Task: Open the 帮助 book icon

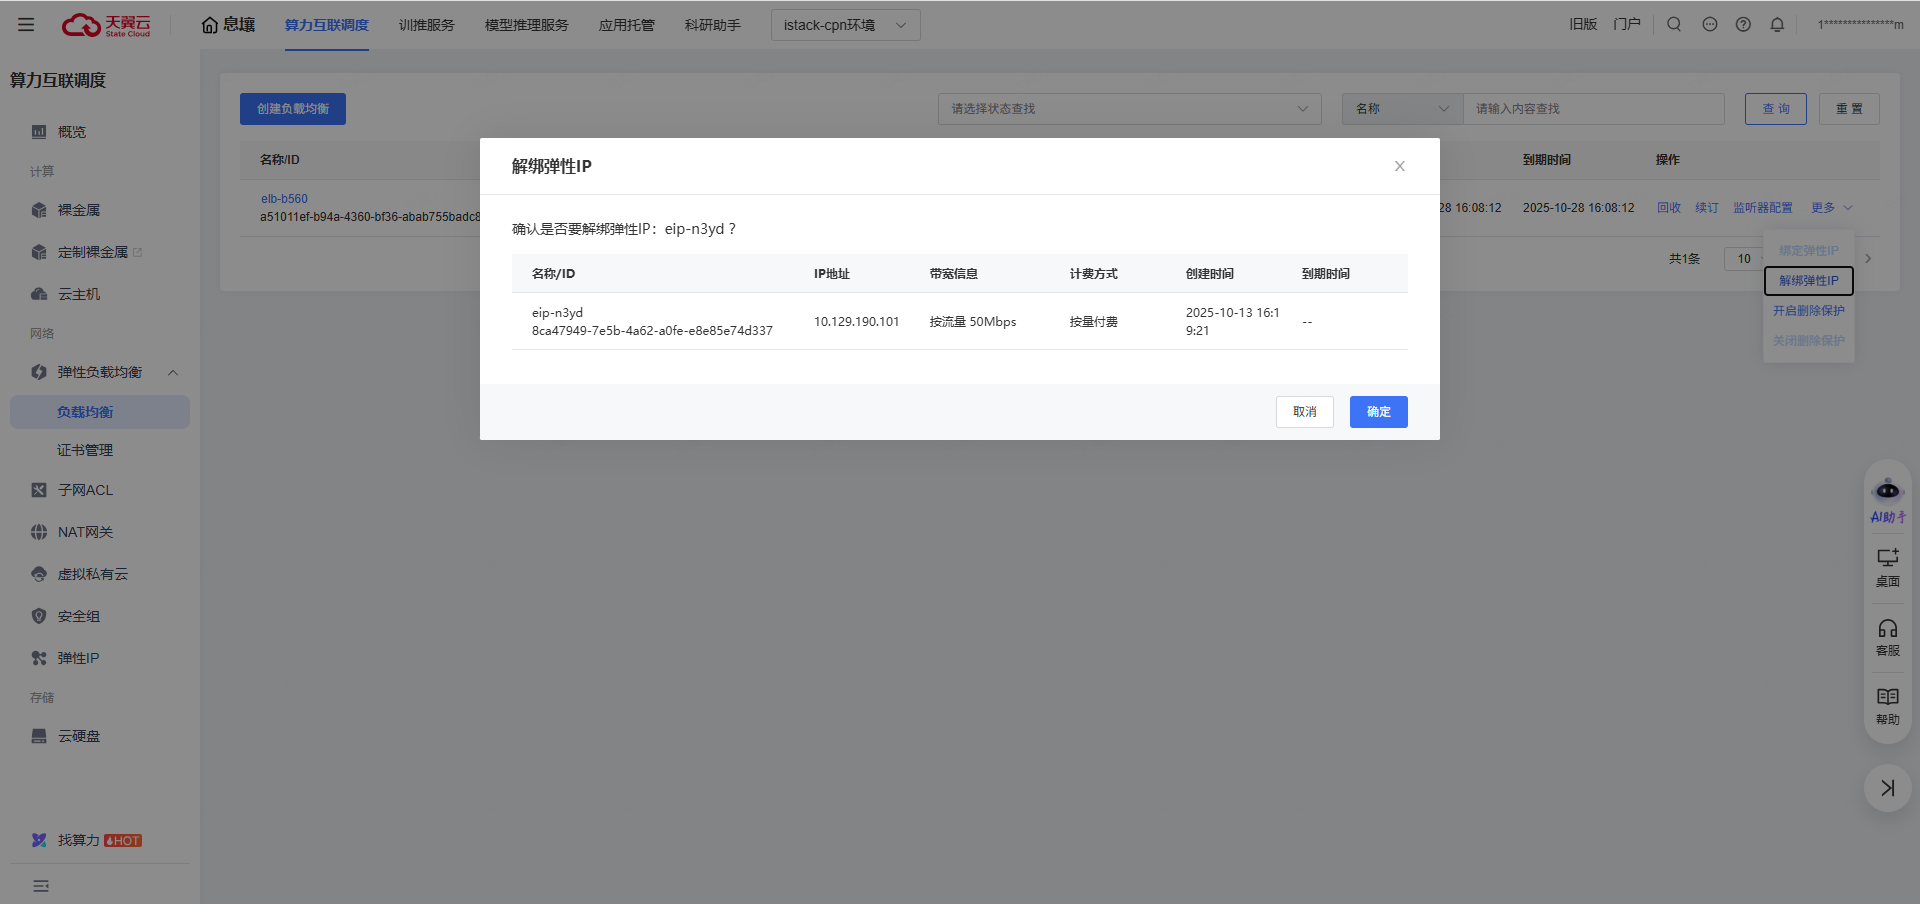Action: click(1887, 698)
